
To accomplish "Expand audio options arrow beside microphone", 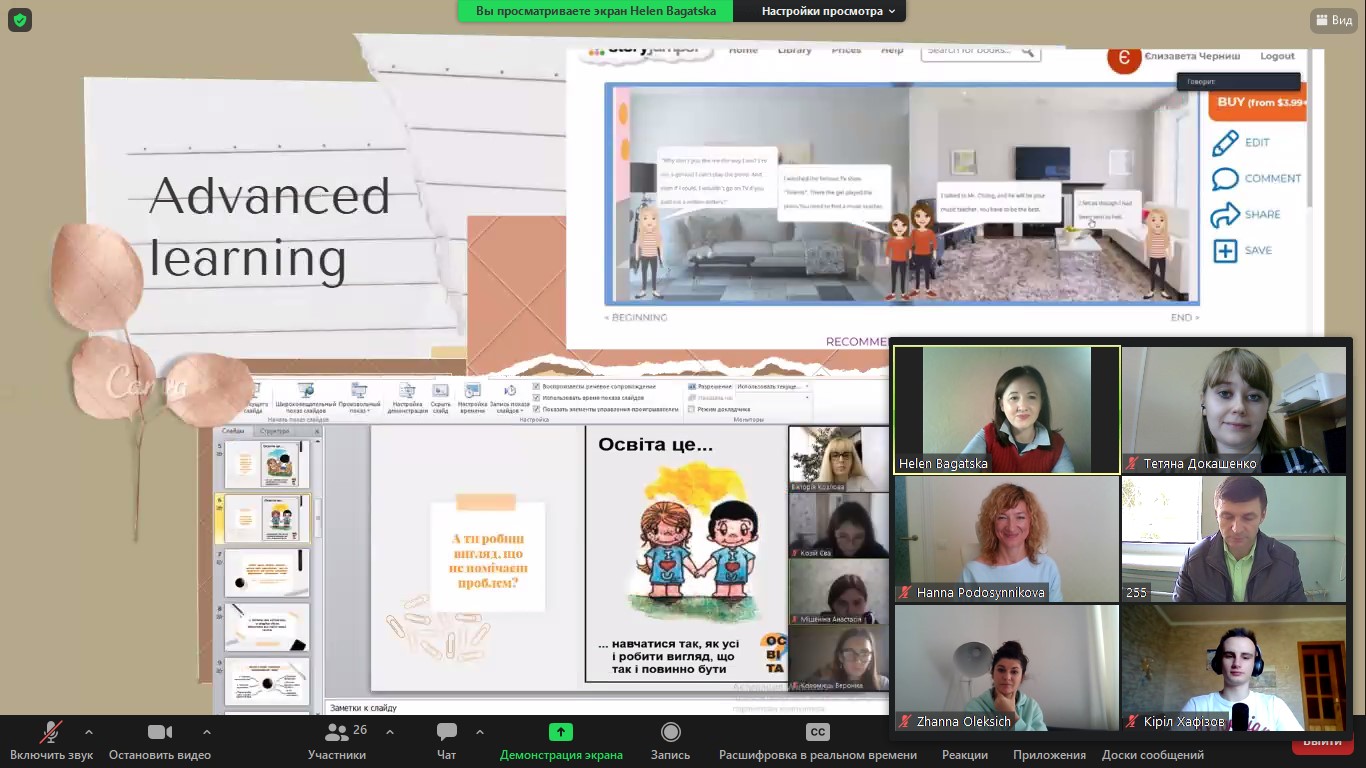I will 89,732.
